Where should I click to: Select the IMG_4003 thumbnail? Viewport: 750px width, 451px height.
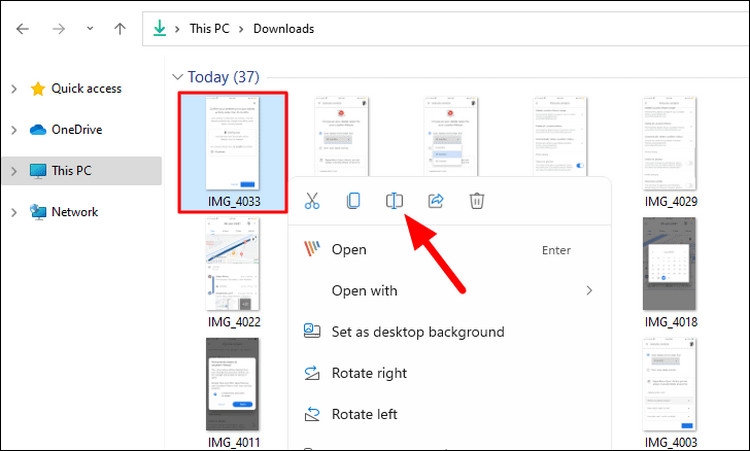670,384
